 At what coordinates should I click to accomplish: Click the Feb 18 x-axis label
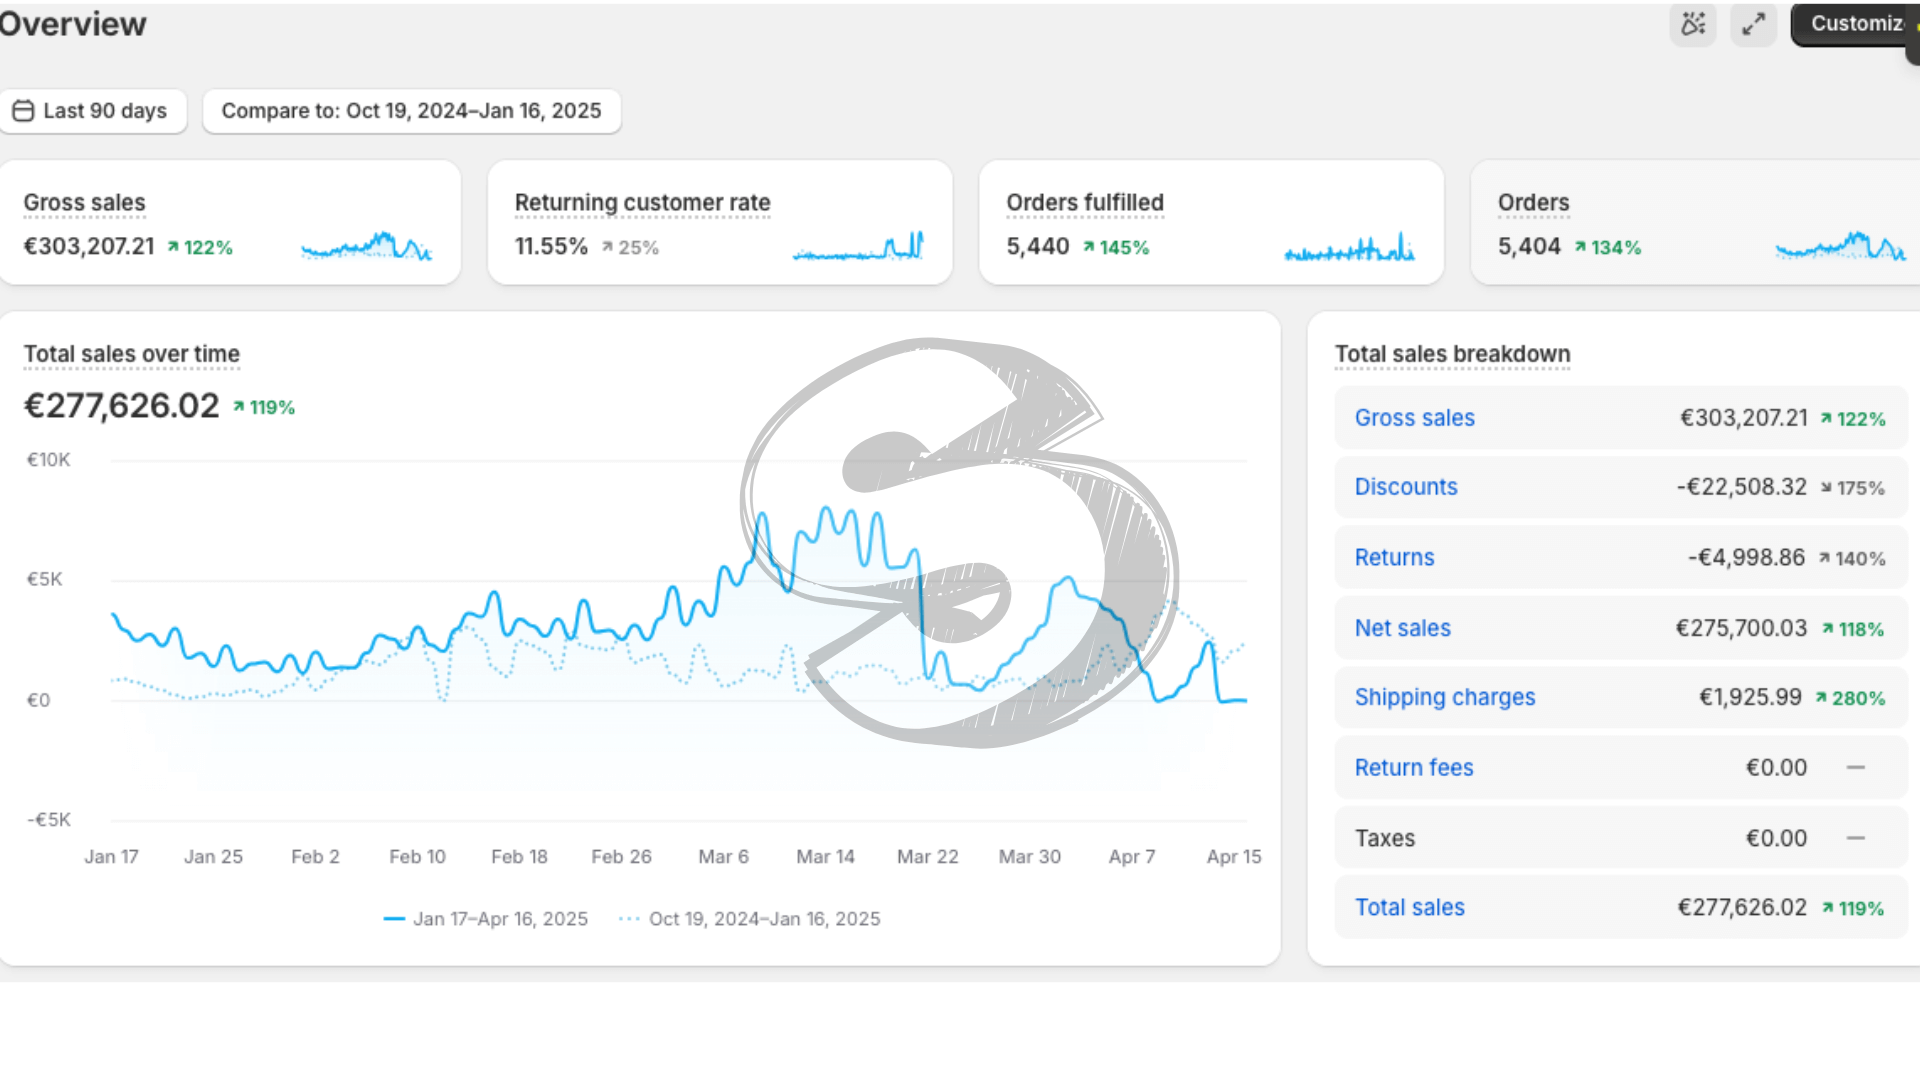519,857
